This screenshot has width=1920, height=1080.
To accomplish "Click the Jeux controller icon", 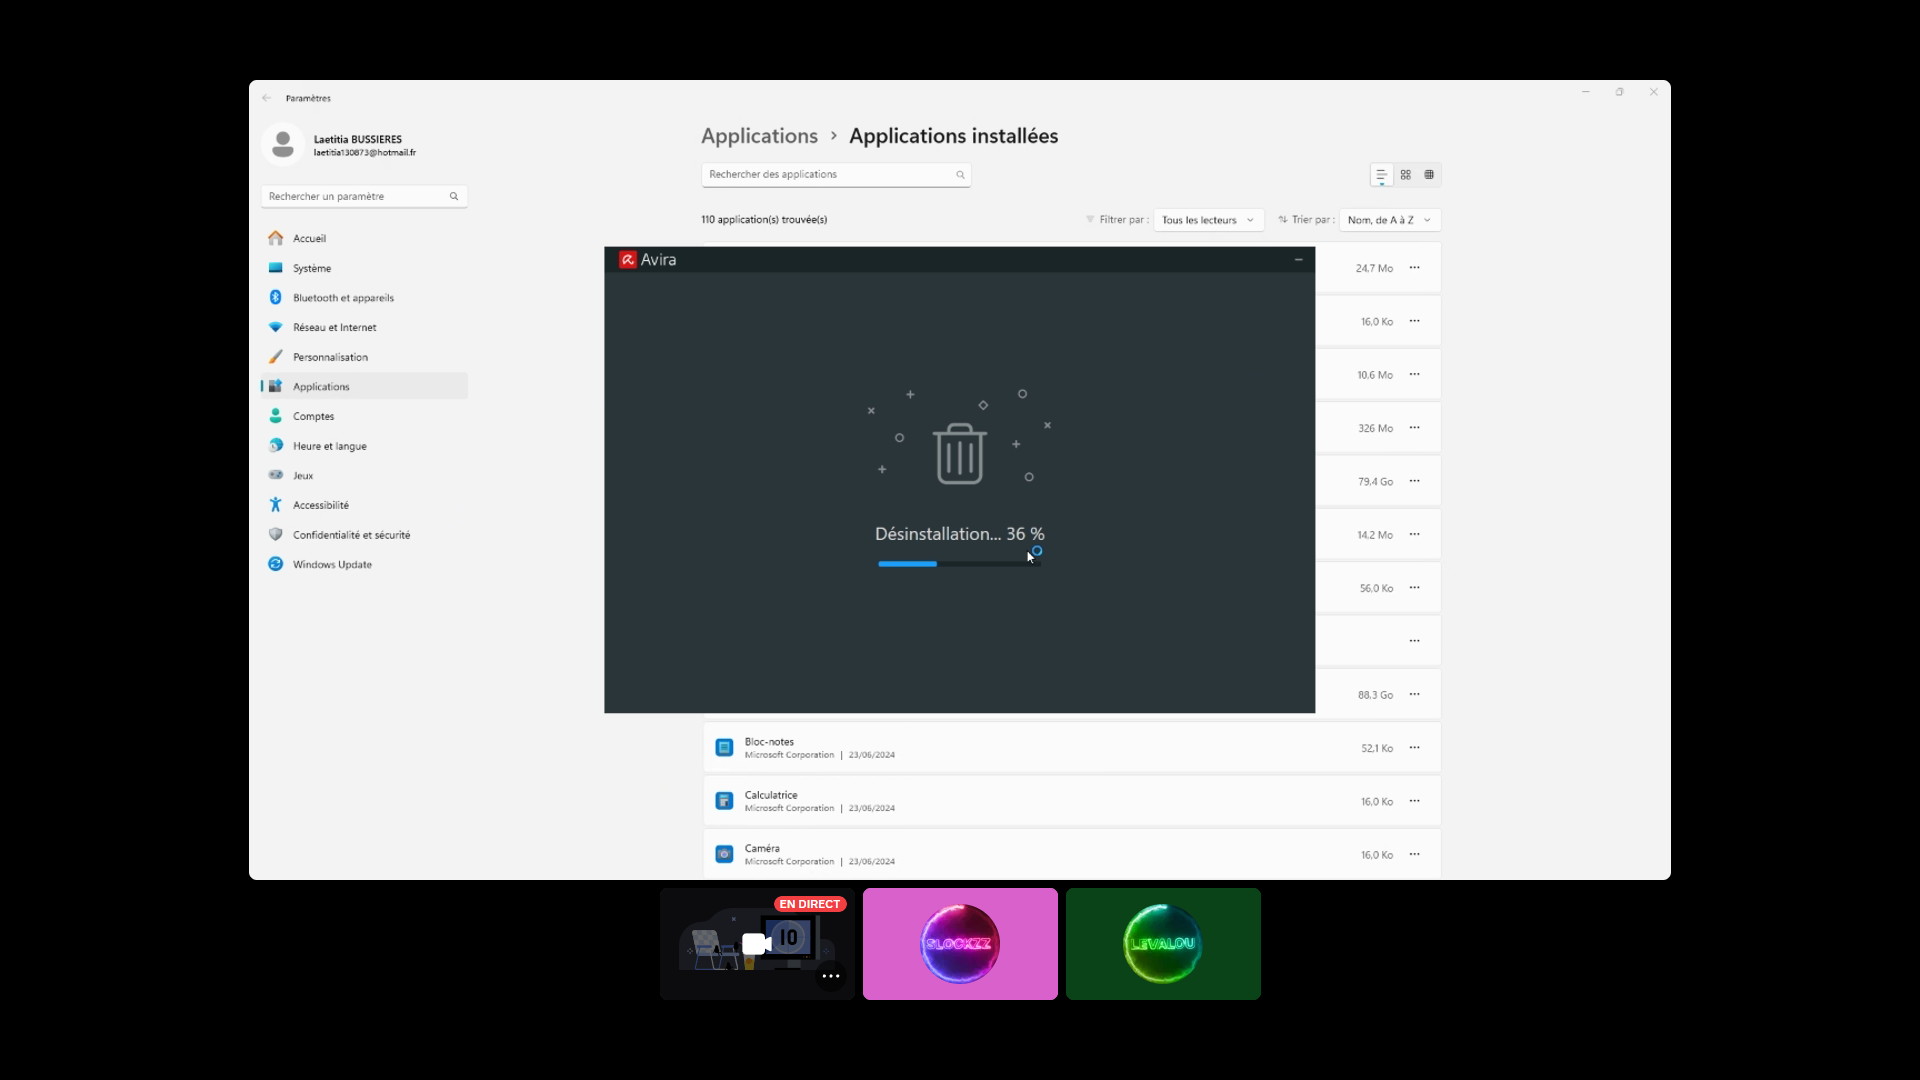I will pos(276,475).
